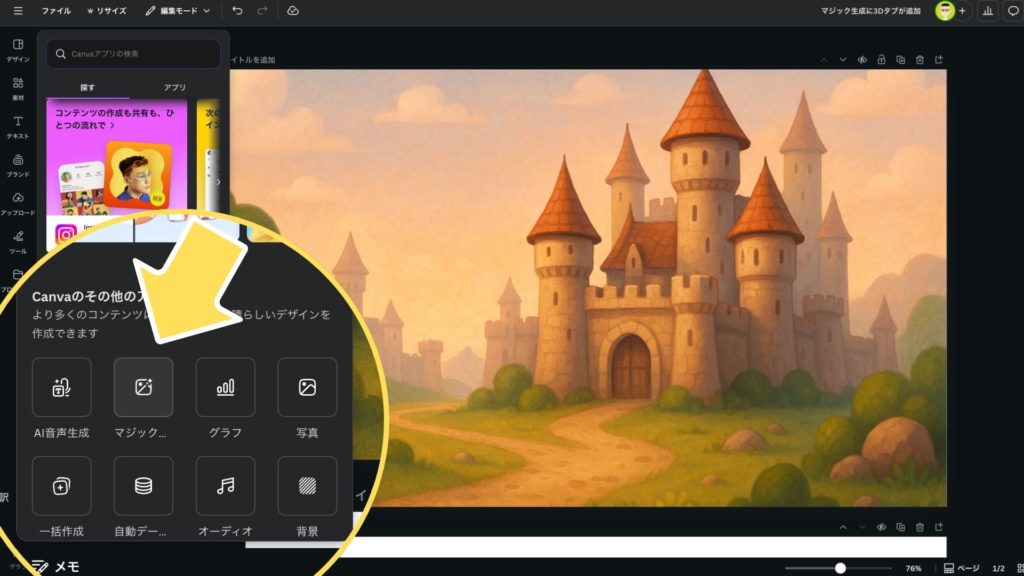Select the マジック生成 app icon
The height and width of the screenshot is (576, 1024).
(143, 387)
